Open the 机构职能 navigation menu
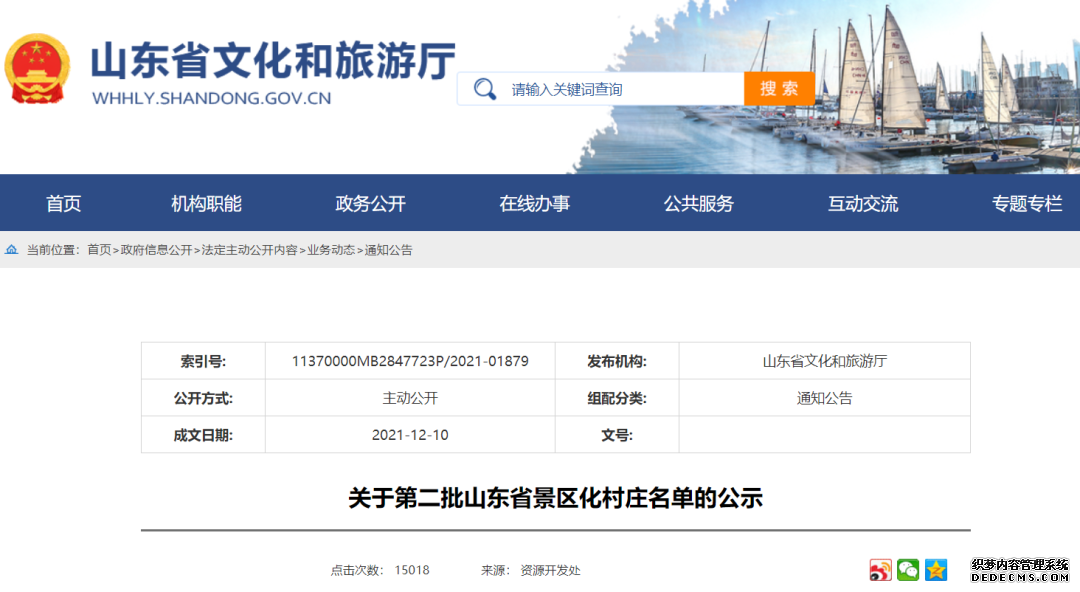The width and height of the screenshot is (1080, 592). coord(206,204)
